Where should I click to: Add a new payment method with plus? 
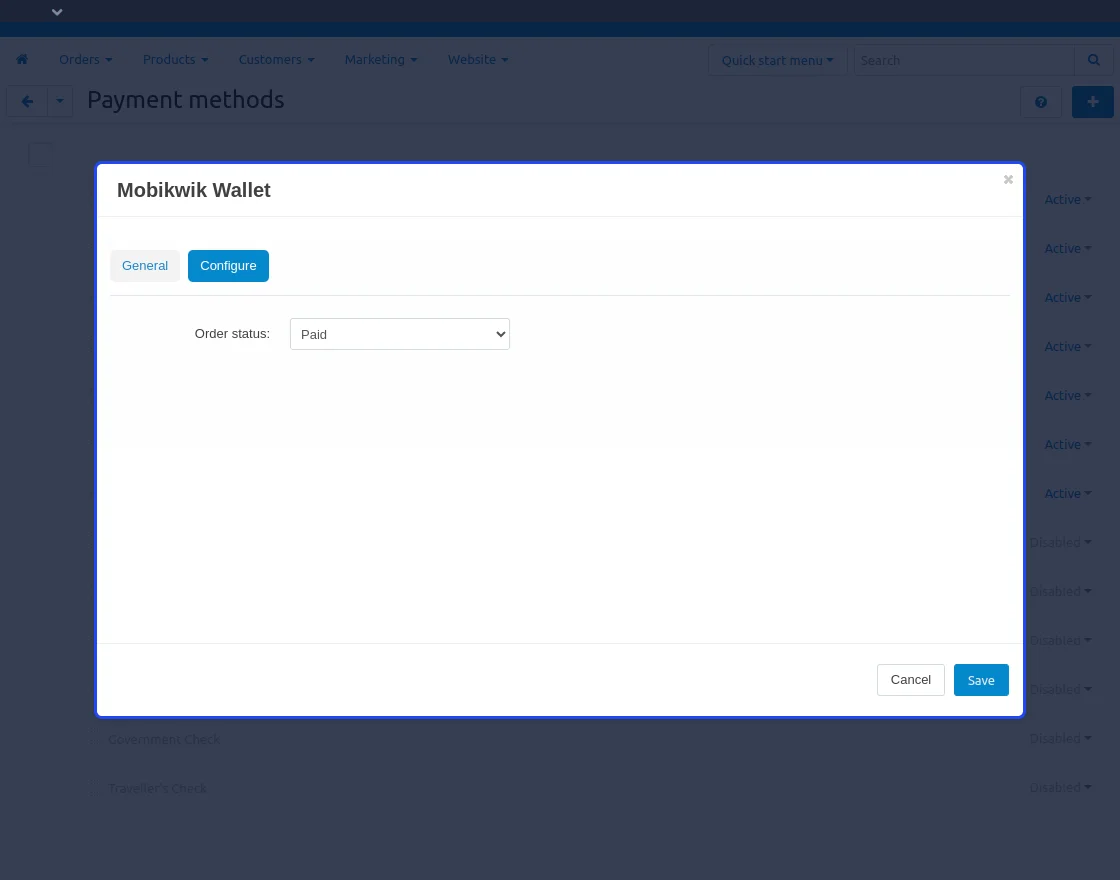(1093, 102)
